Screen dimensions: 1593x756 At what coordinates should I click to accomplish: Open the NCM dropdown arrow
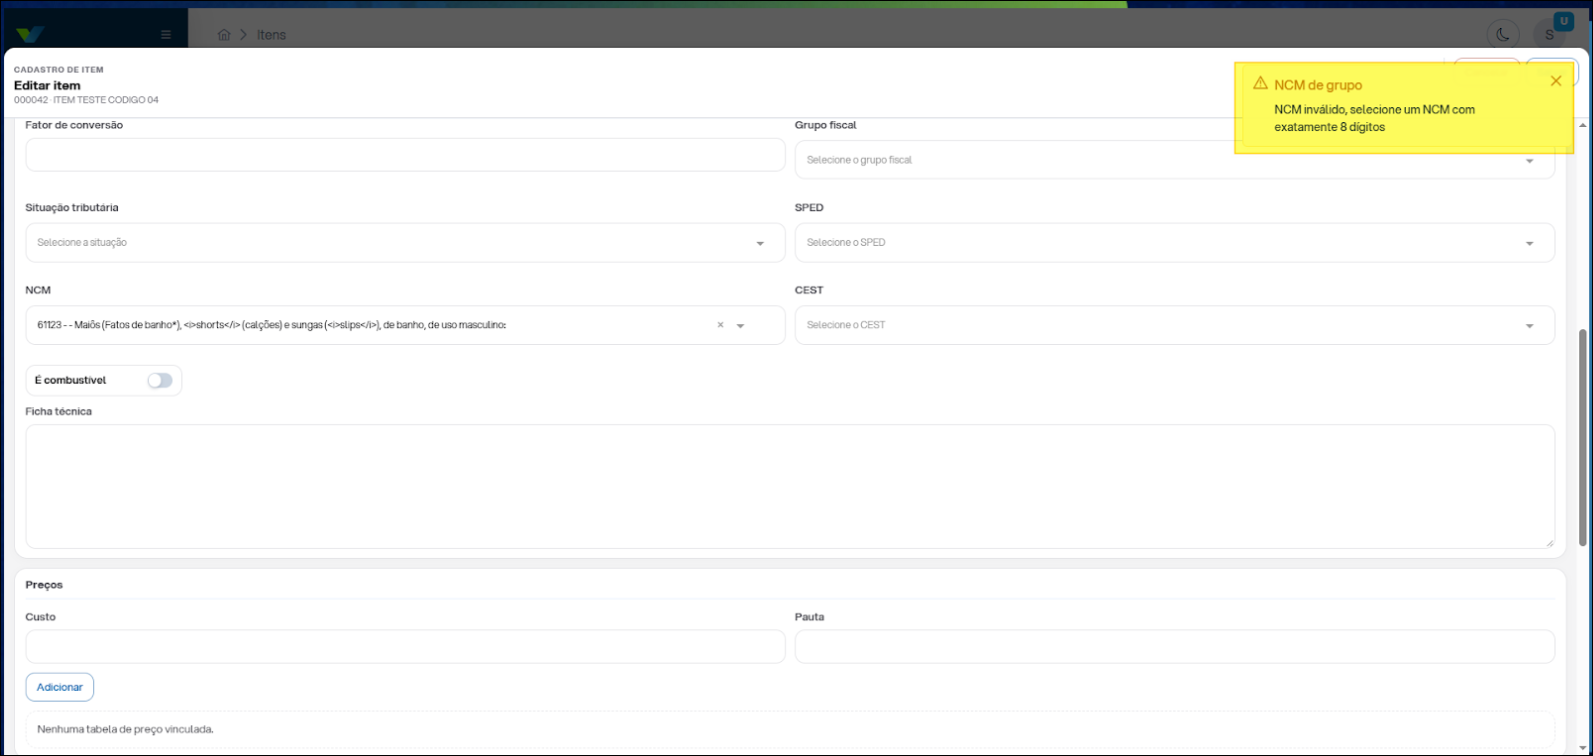(741, 326)
